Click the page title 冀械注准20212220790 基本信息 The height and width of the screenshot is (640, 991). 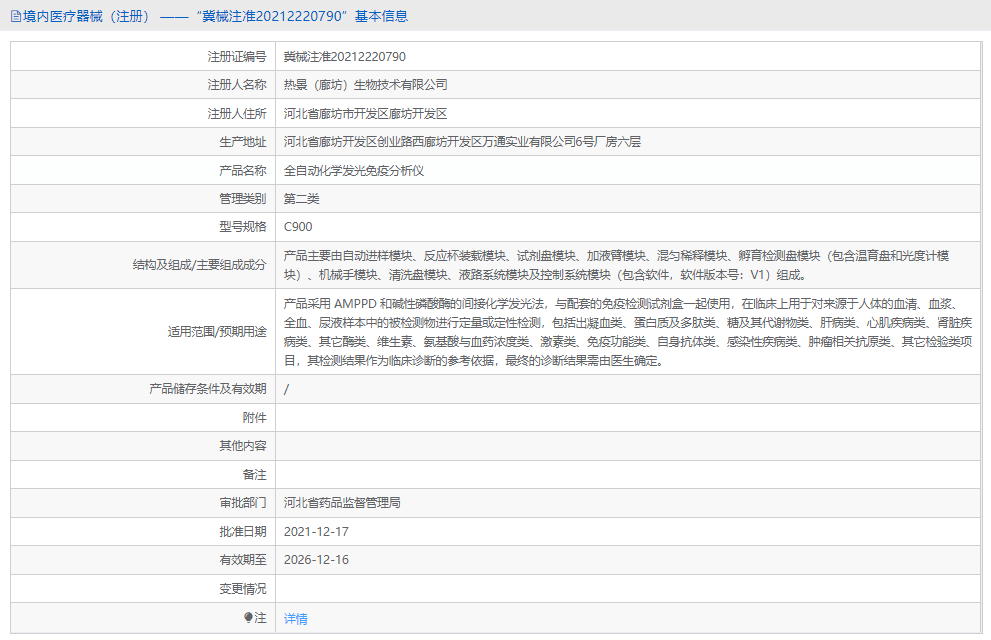click(x=230, y=16)
